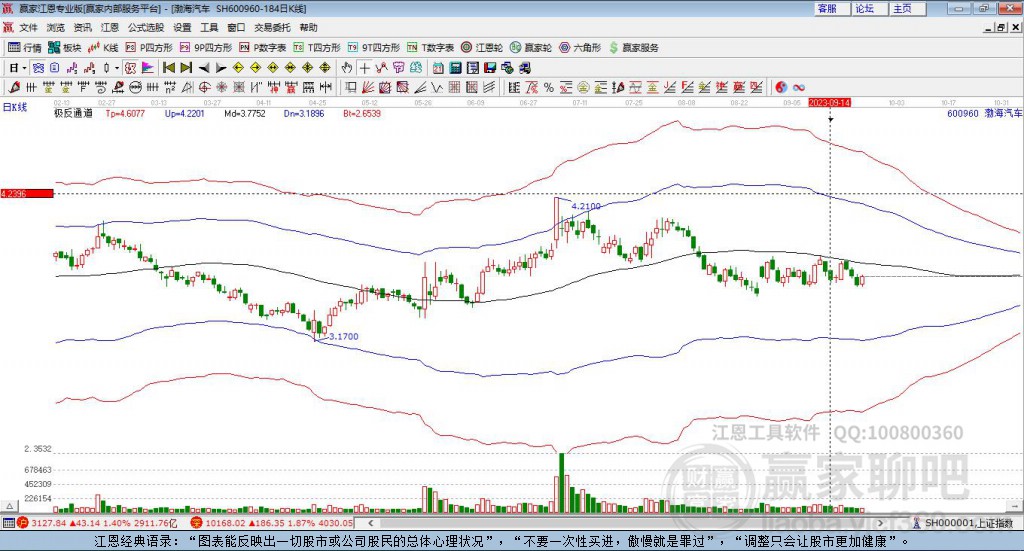Click the 主页 homepage button
The width and height of the screenshot is (1024, 551).
(x=908, y=8)
